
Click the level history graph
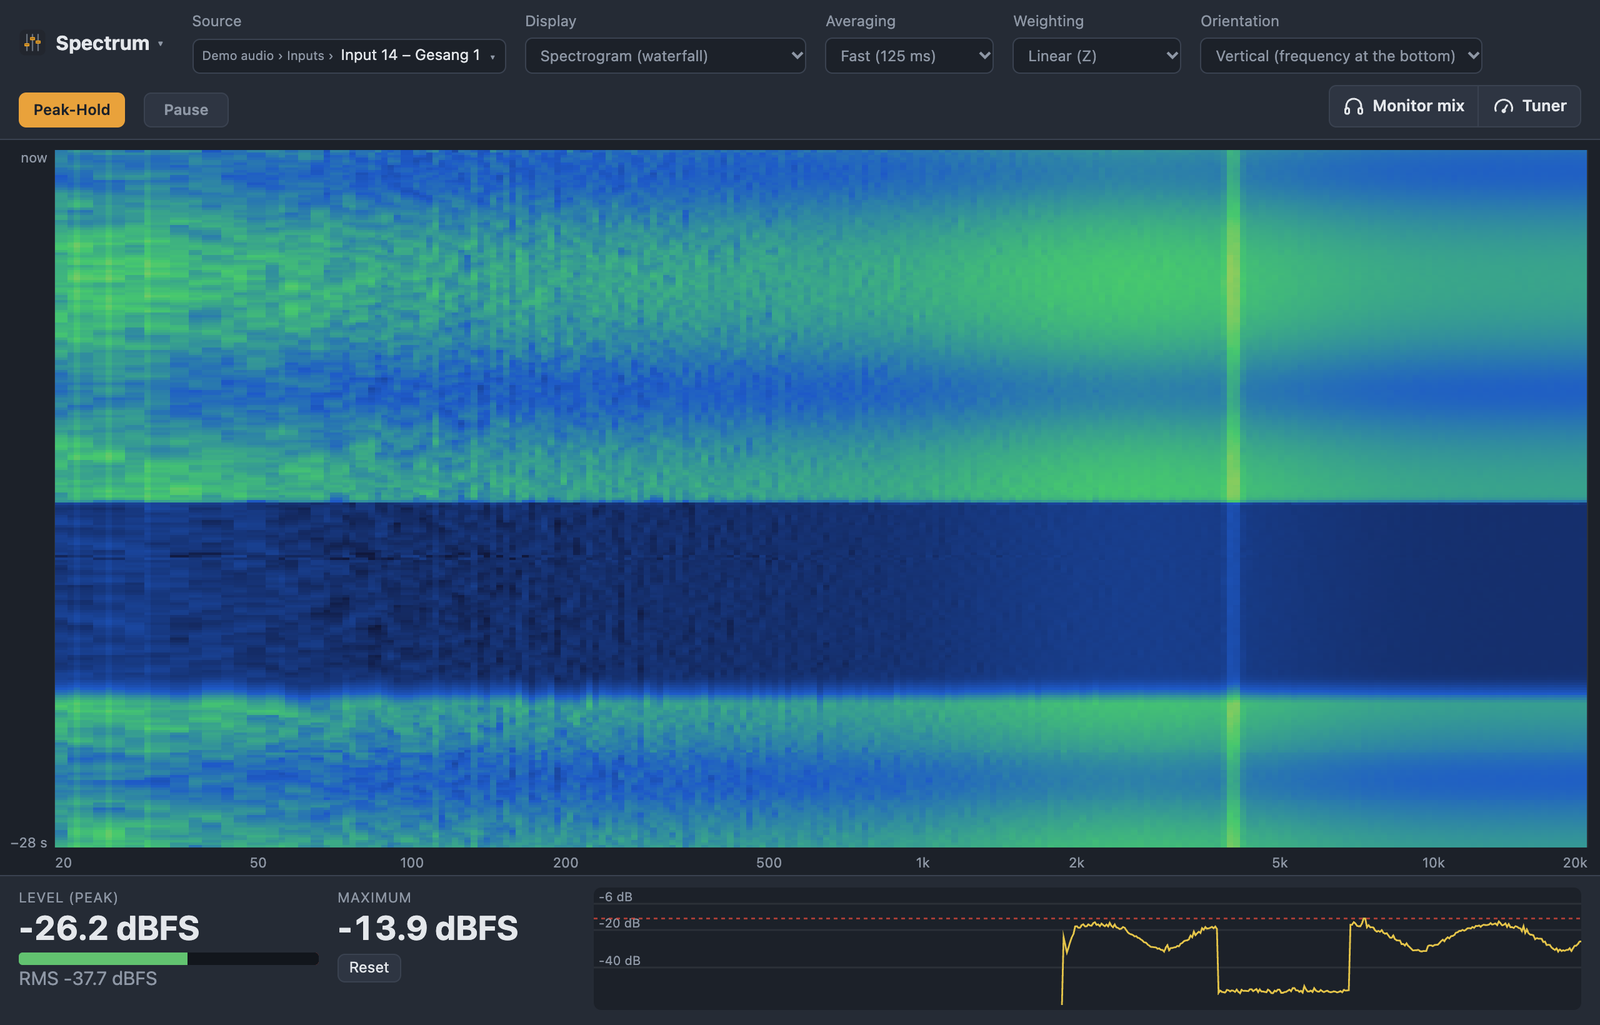click(1087, 948)
